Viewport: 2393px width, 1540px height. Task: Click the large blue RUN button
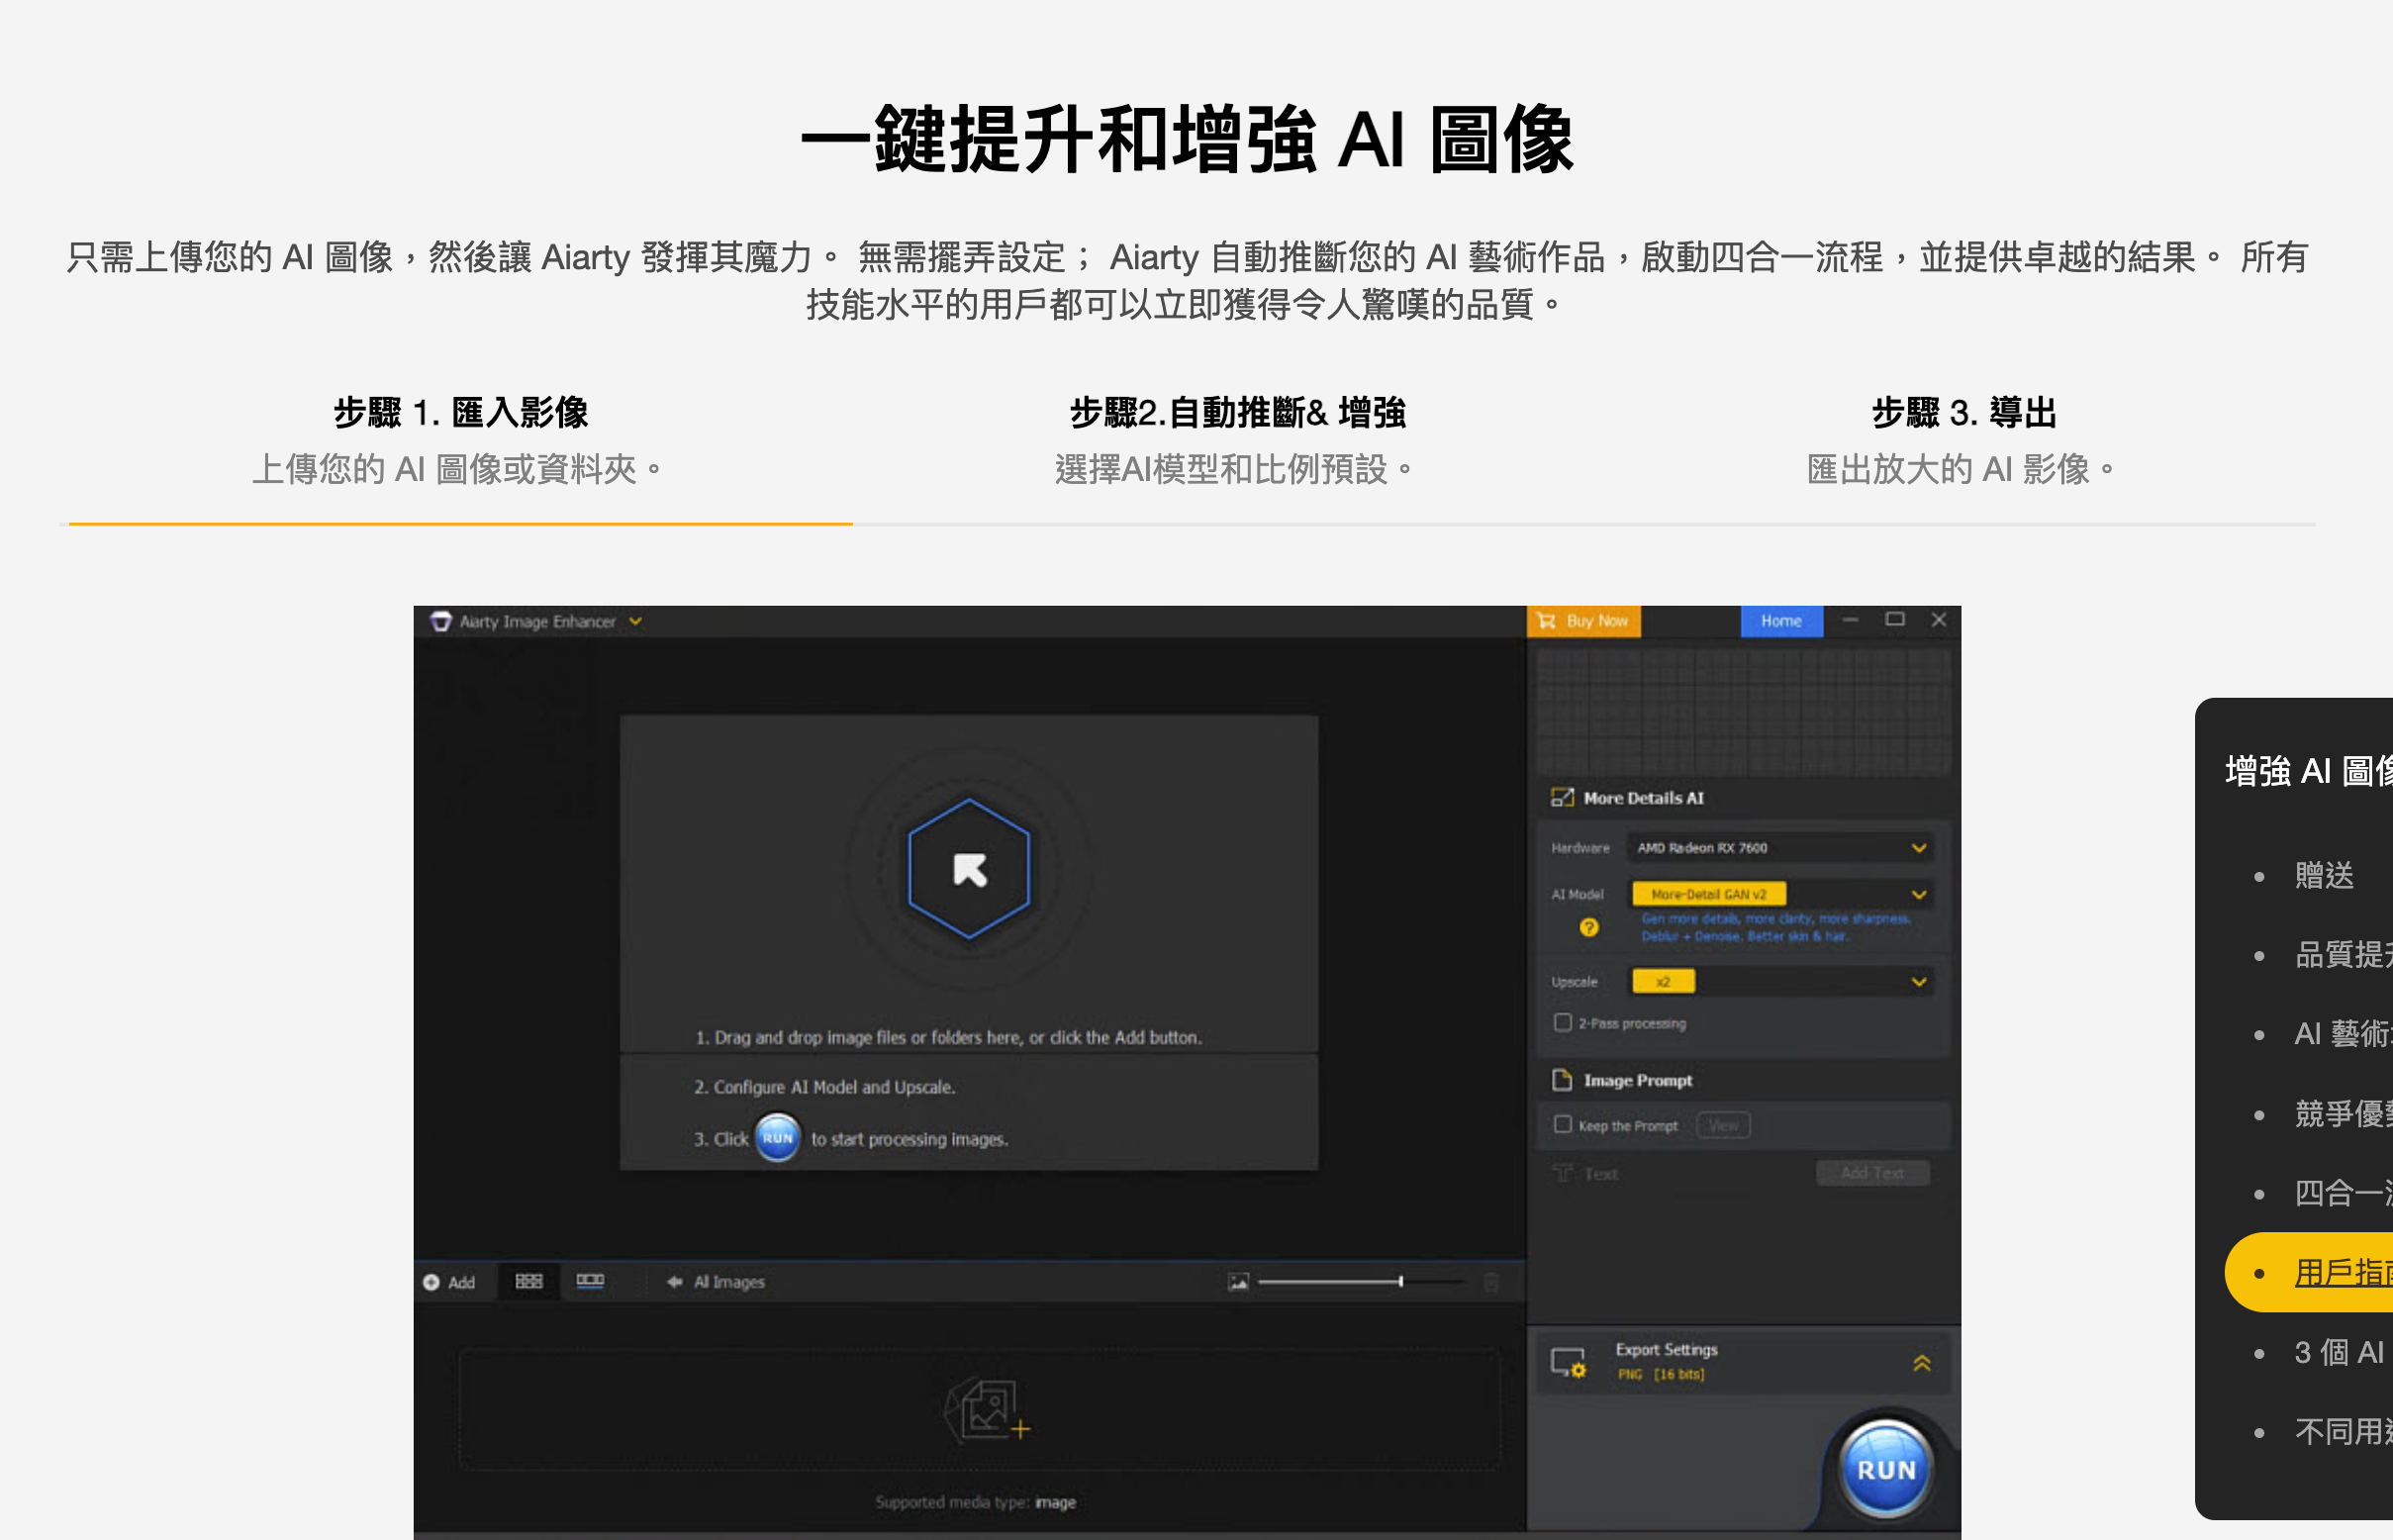(x=1885, y=1469)
